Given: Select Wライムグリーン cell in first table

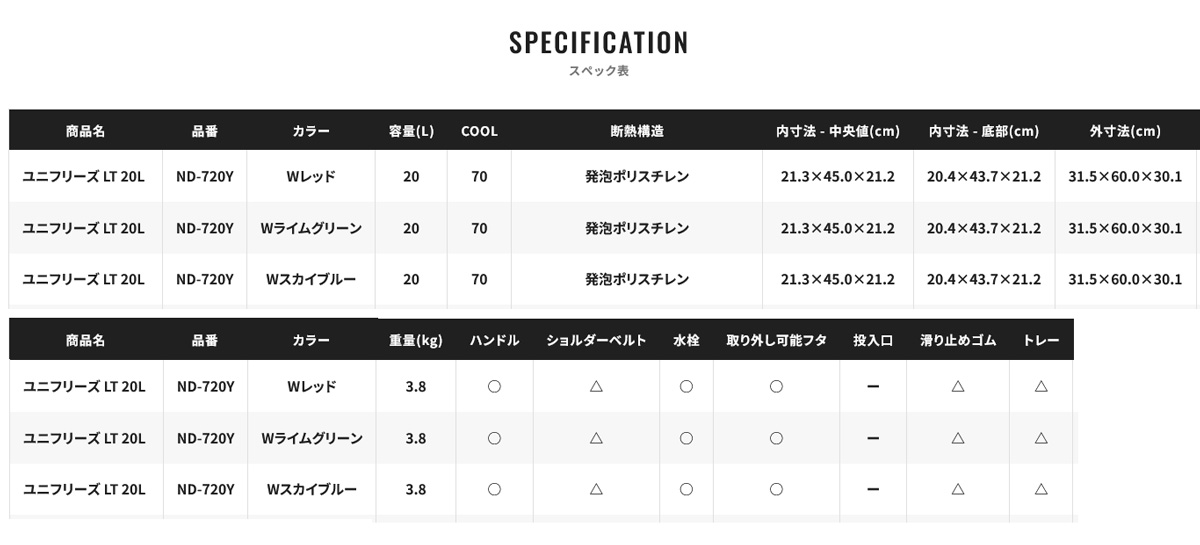Looking at the screenshot, I should (x=311, y=228).
